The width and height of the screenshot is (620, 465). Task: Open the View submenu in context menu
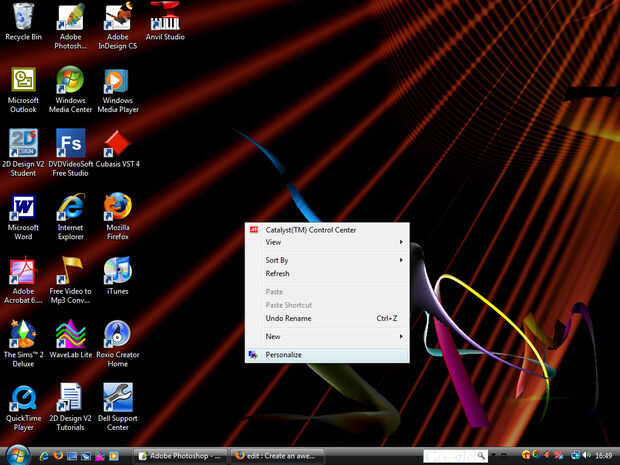pyautogui.click(x=327, y=242)
